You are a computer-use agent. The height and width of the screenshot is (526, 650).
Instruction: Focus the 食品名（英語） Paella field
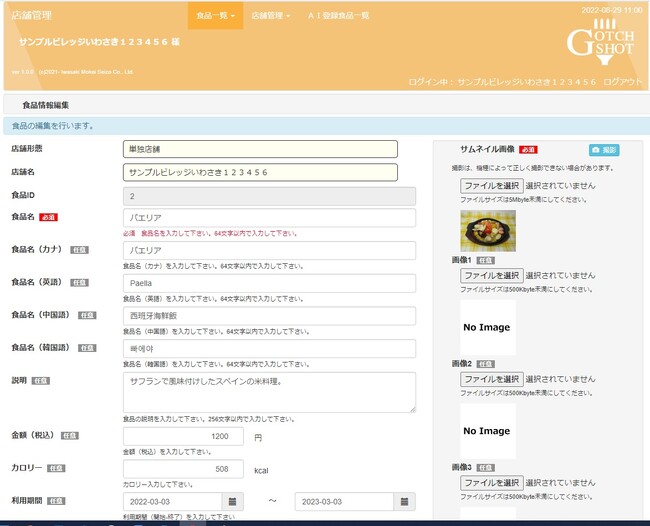point(269,283)
